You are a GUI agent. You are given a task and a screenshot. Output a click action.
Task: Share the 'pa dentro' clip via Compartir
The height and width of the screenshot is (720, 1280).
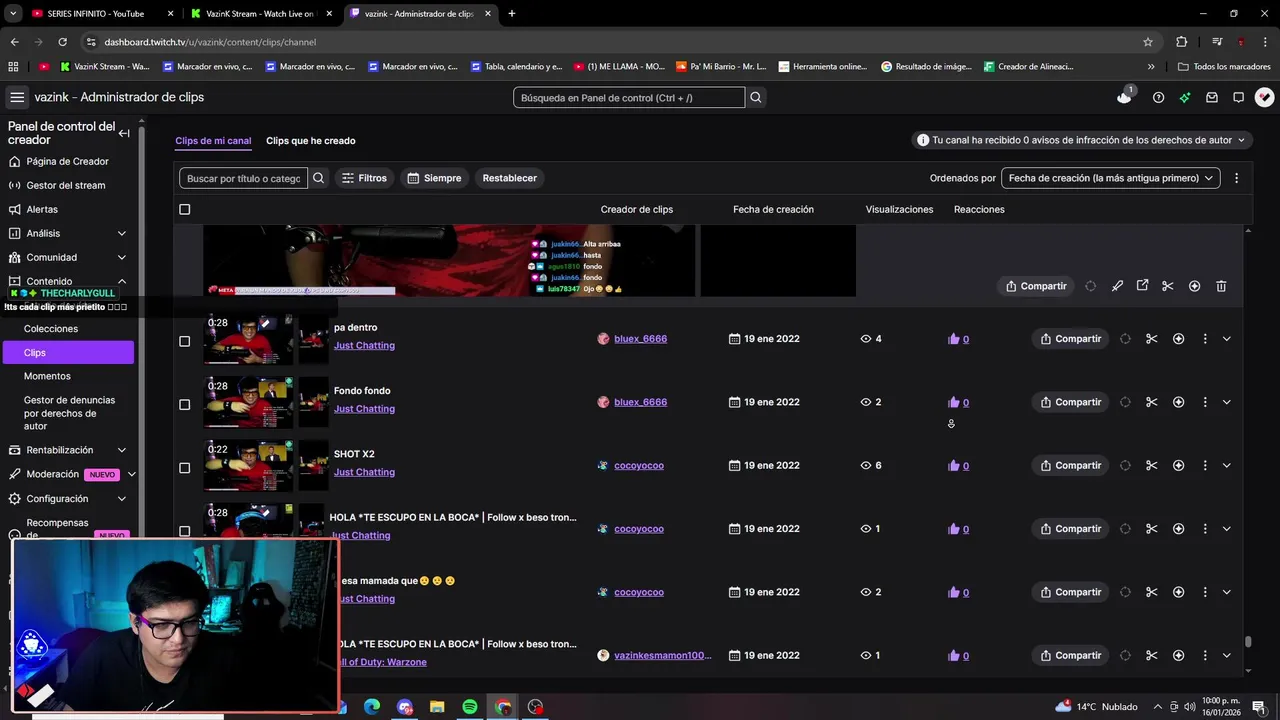(x=1071, y=339)
